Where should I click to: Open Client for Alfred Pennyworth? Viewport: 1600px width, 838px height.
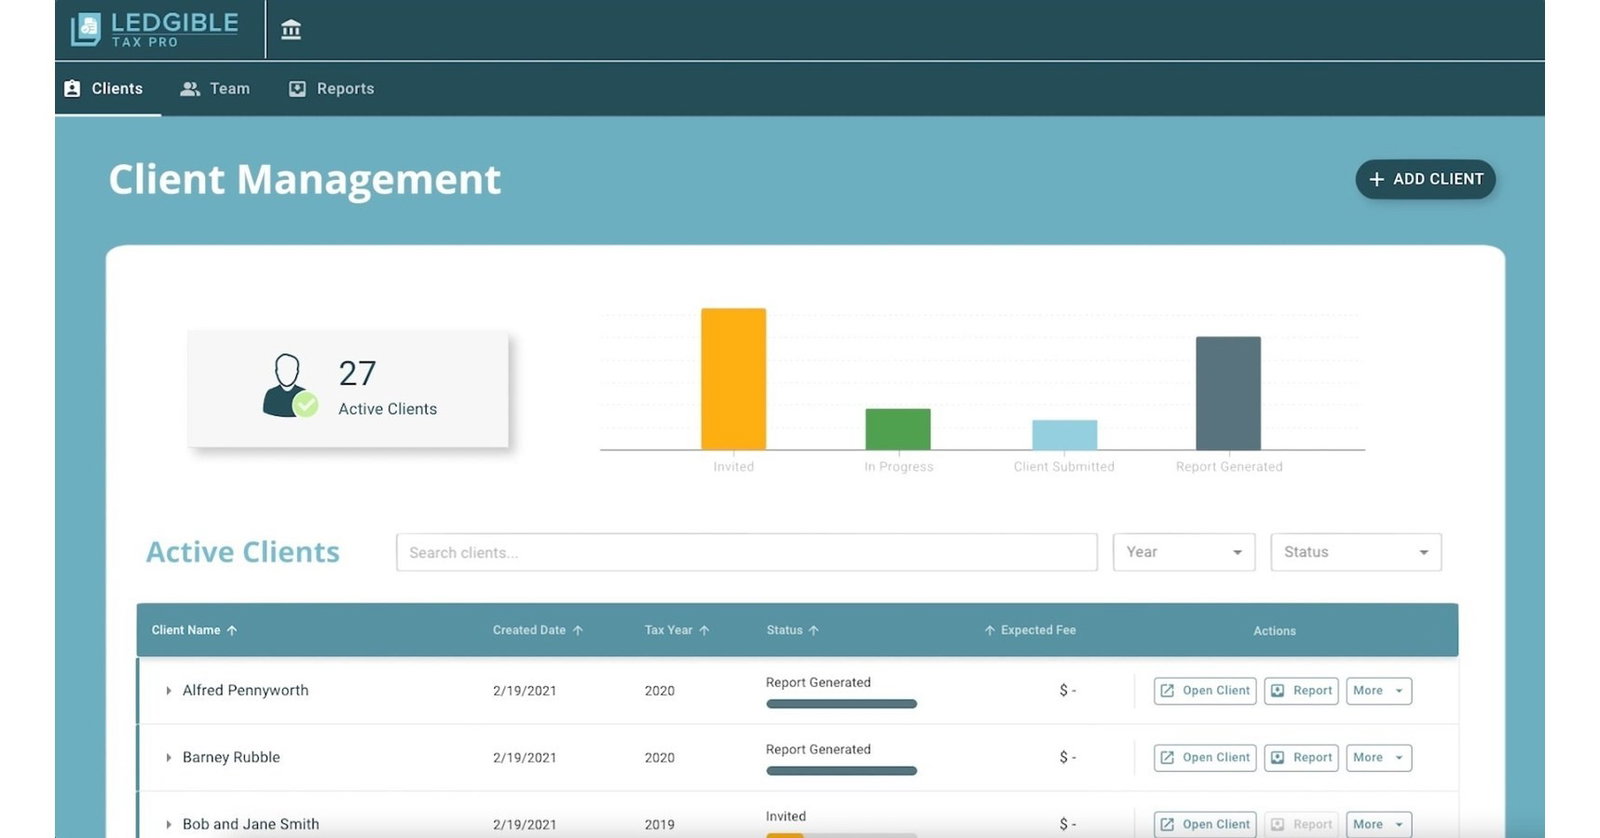click(1205, 690)
